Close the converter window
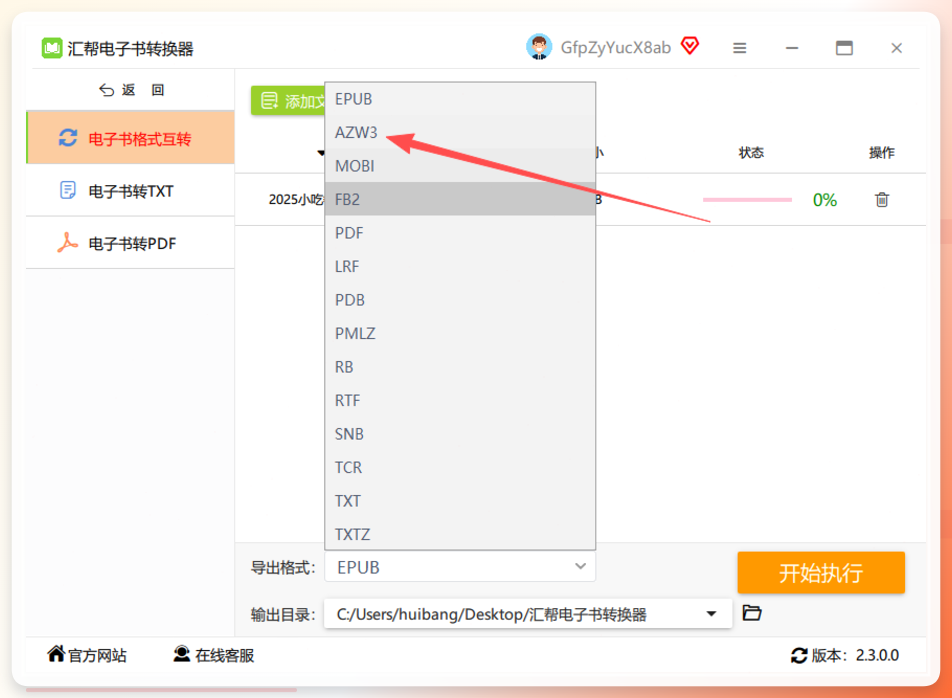Image resolution: width=952 pixels, height=698 pixels. click(896, 48)
